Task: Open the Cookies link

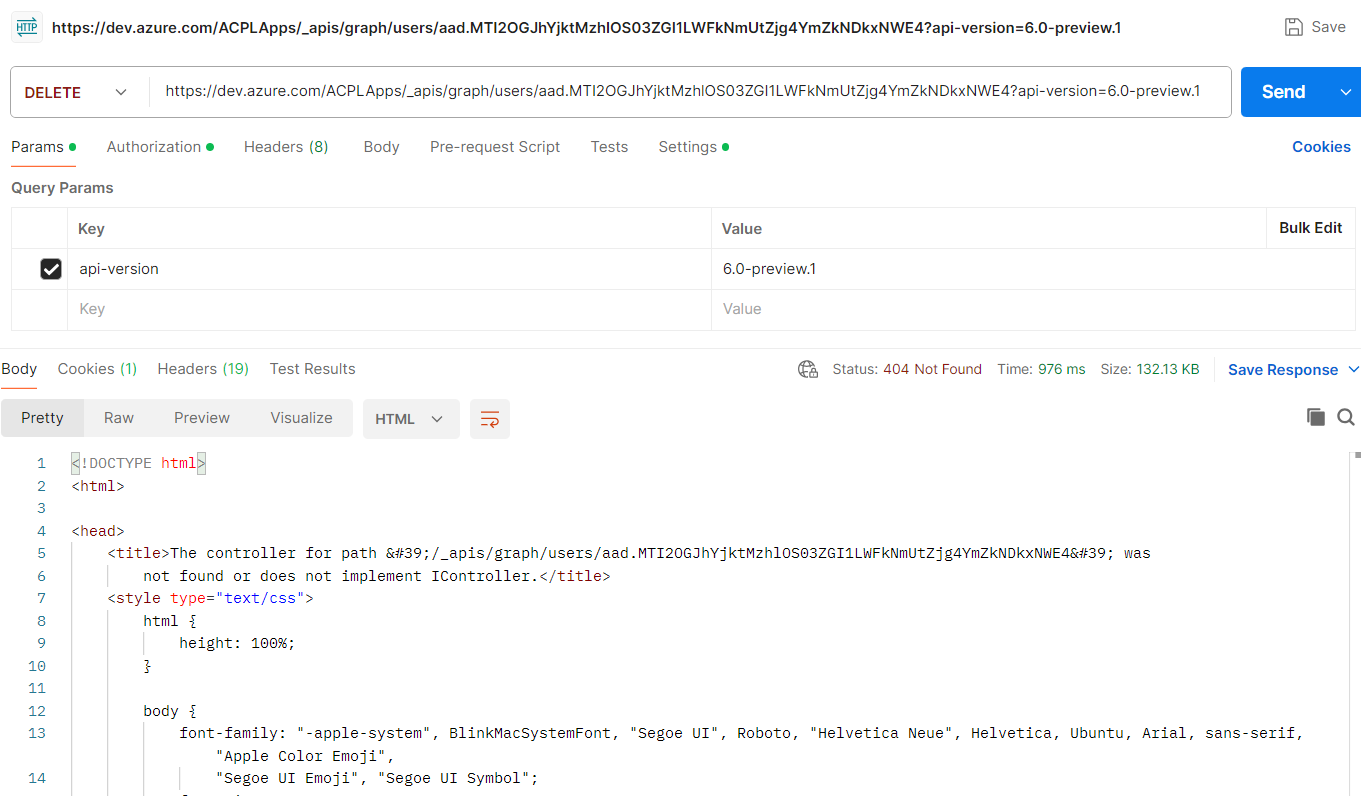Action: coord(1321,147)
